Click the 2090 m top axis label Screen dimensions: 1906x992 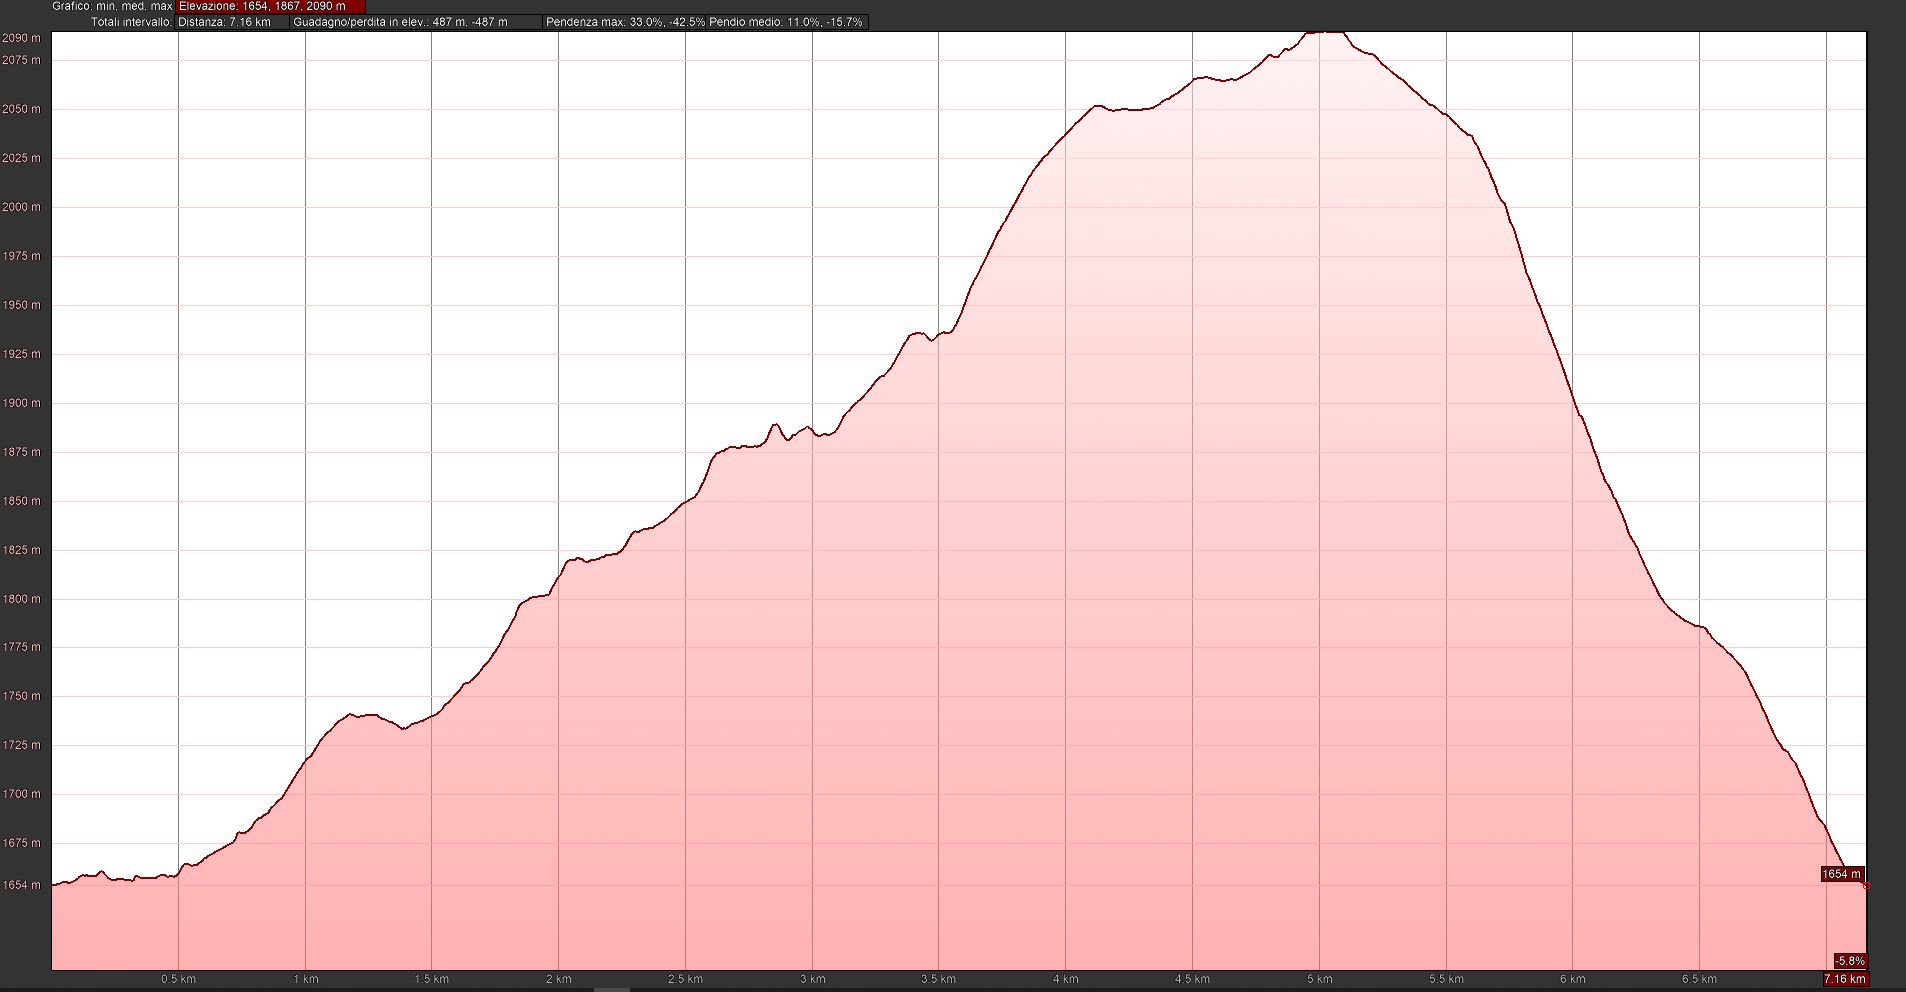coord(21,38)
